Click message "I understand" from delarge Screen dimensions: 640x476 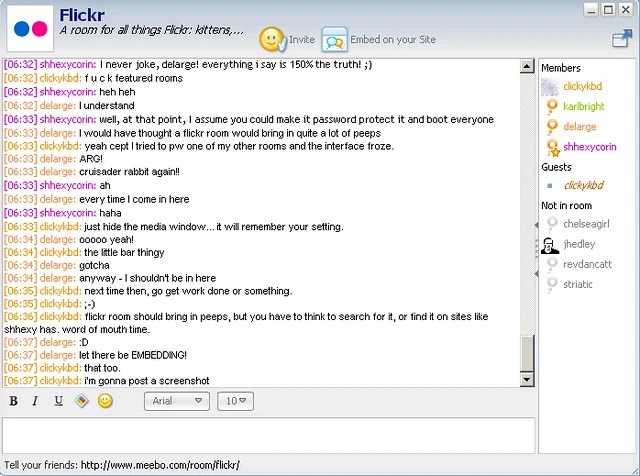click(x=107, y=106)
